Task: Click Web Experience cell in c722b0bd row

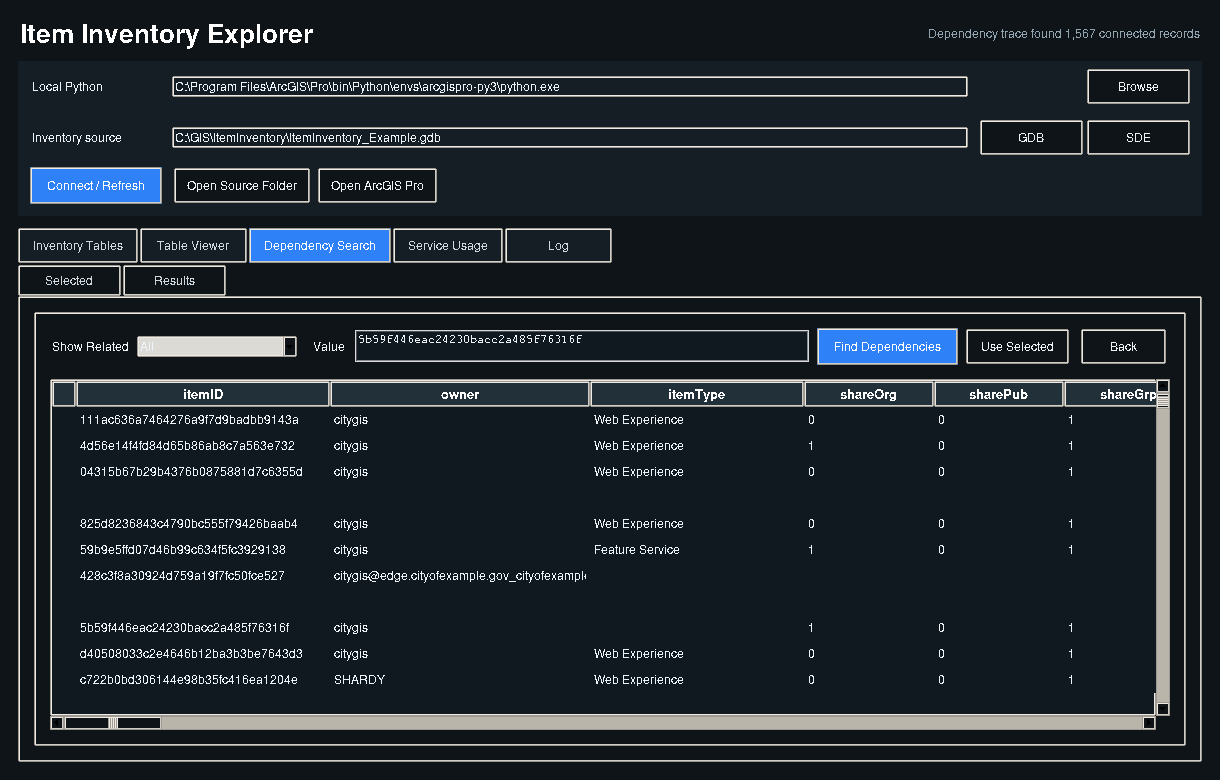Action: [x=639, y=680]
